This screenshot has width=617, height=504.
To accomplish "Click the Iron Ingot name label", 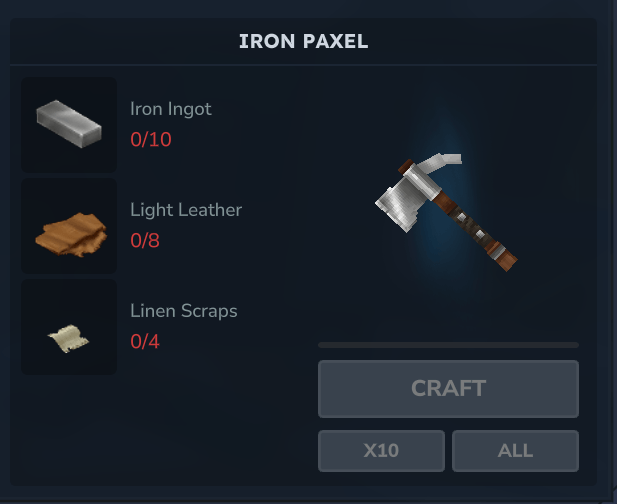I will (x=171, y=109).
